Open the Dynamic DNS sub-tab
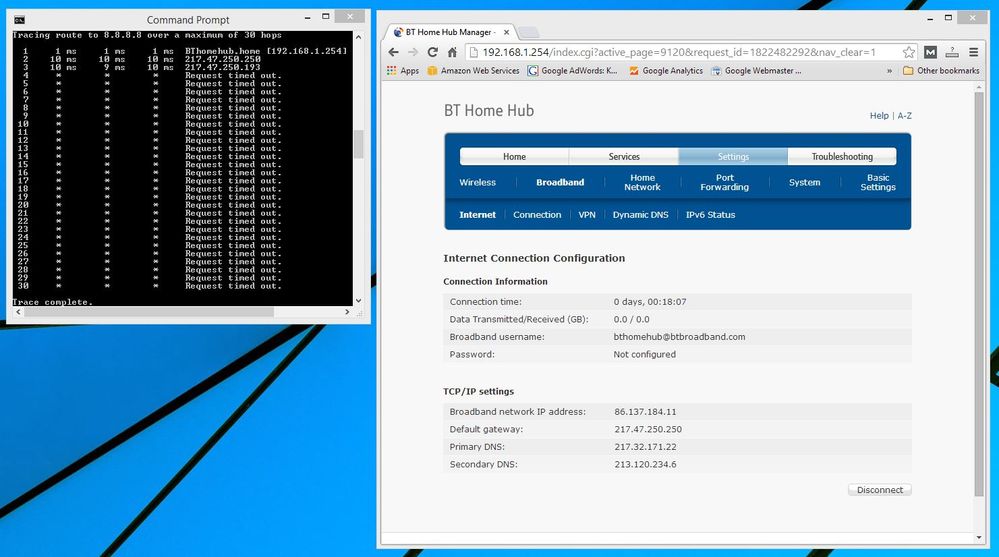The image size is (999, 557). pyautogui.click(x=640, y=215)
